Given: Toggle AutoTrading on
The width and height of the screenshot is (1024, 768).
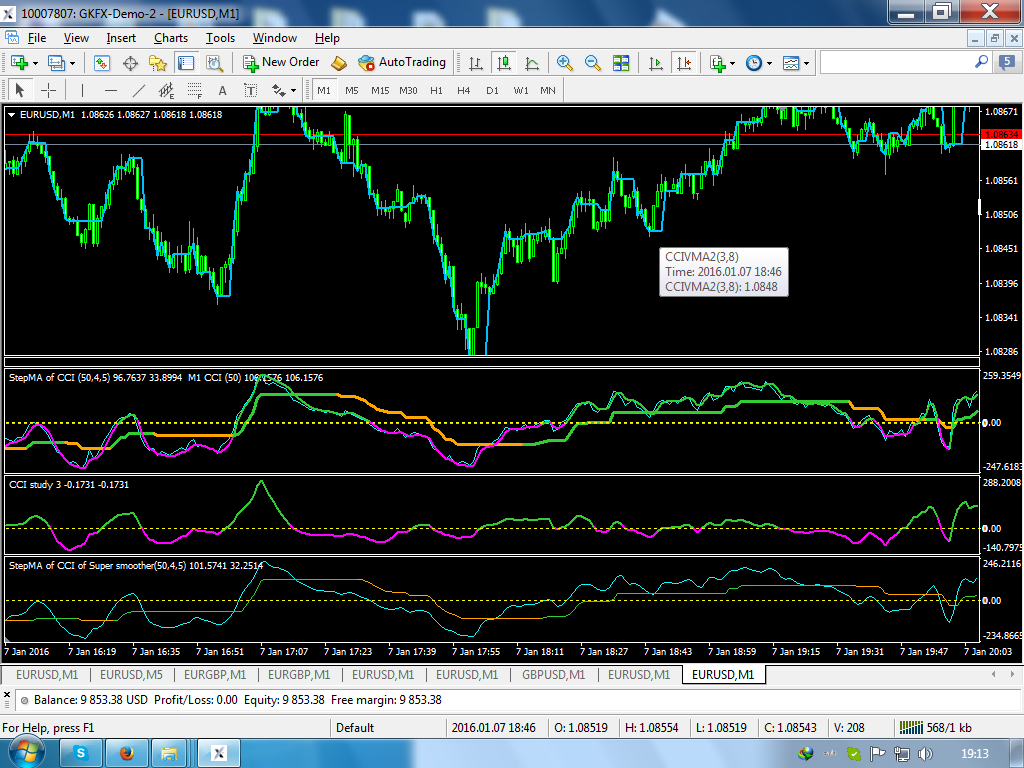Looking at the screenshot, I should pos(402,62).
